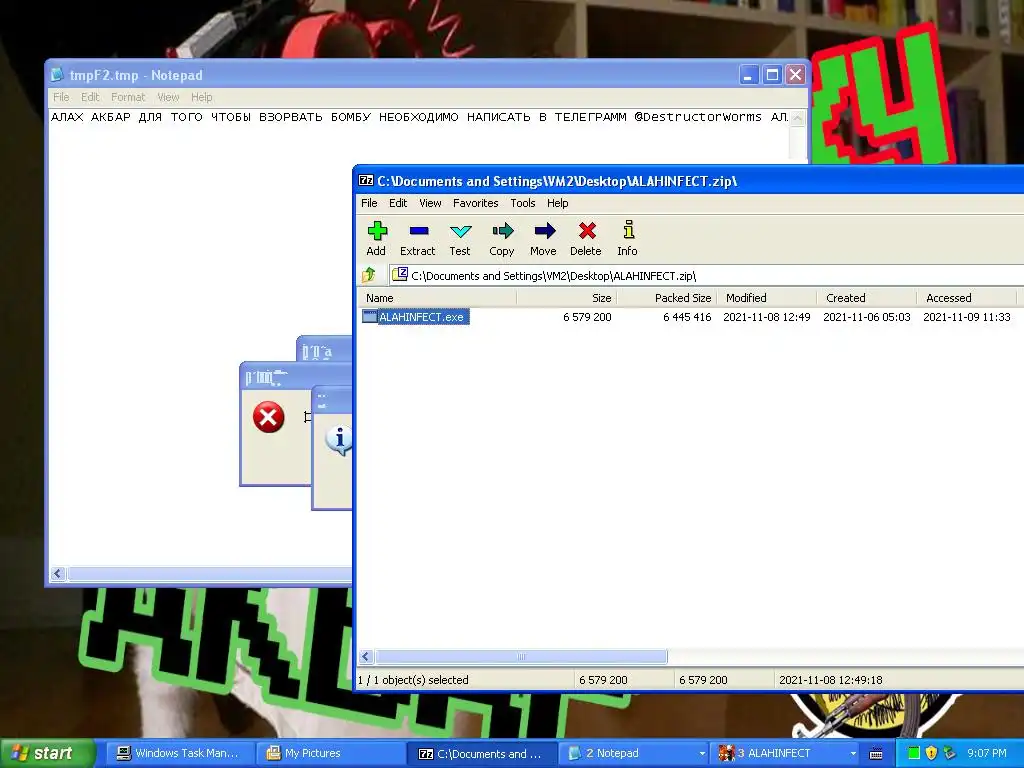Viewport: 1024px width, 768px height.
Task: Open the Notepad Format menu
Action: click(x=128, y=97)
